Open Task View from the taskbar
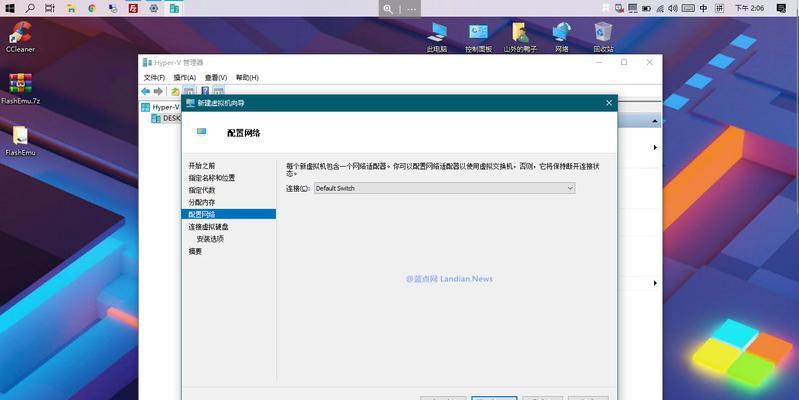 50,8
